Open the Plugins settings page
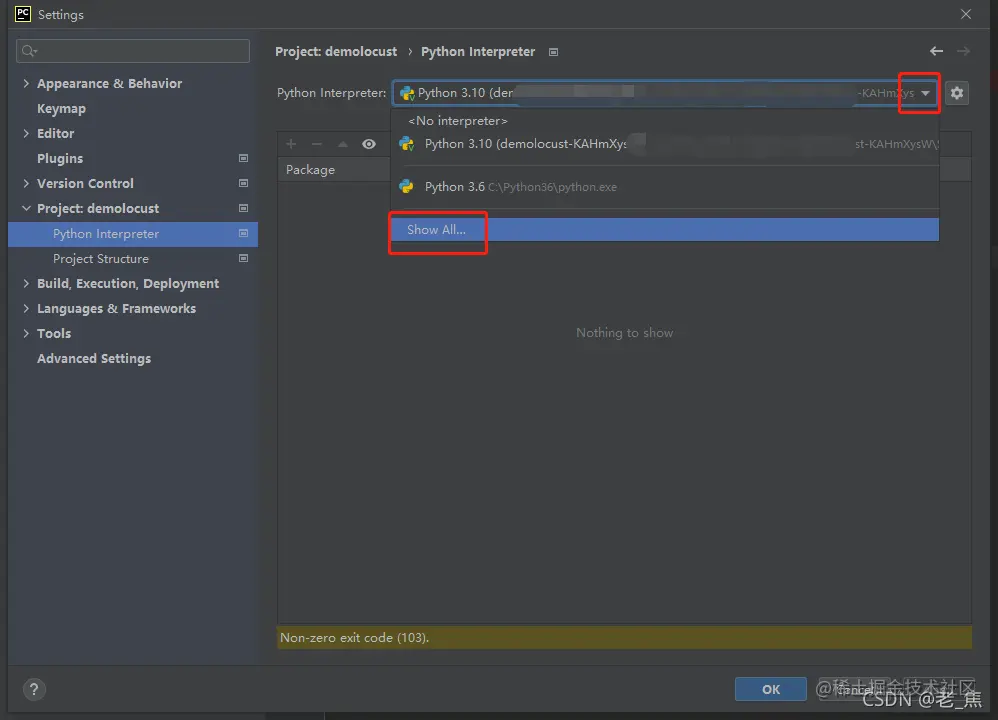998x720 pixels. point(60,159)
